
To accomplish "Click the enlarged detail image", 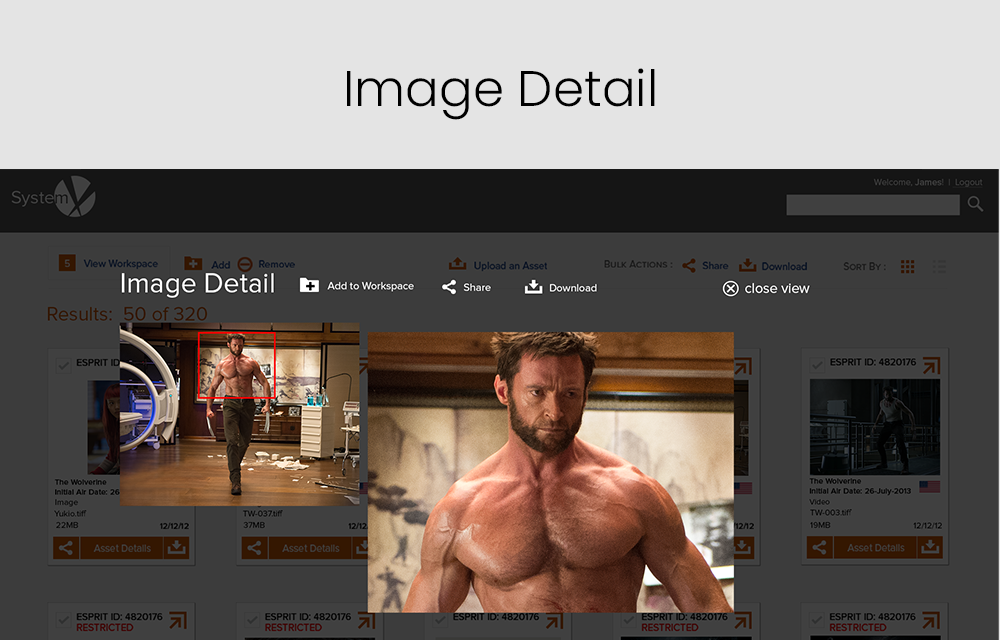I will pos(550,472).
